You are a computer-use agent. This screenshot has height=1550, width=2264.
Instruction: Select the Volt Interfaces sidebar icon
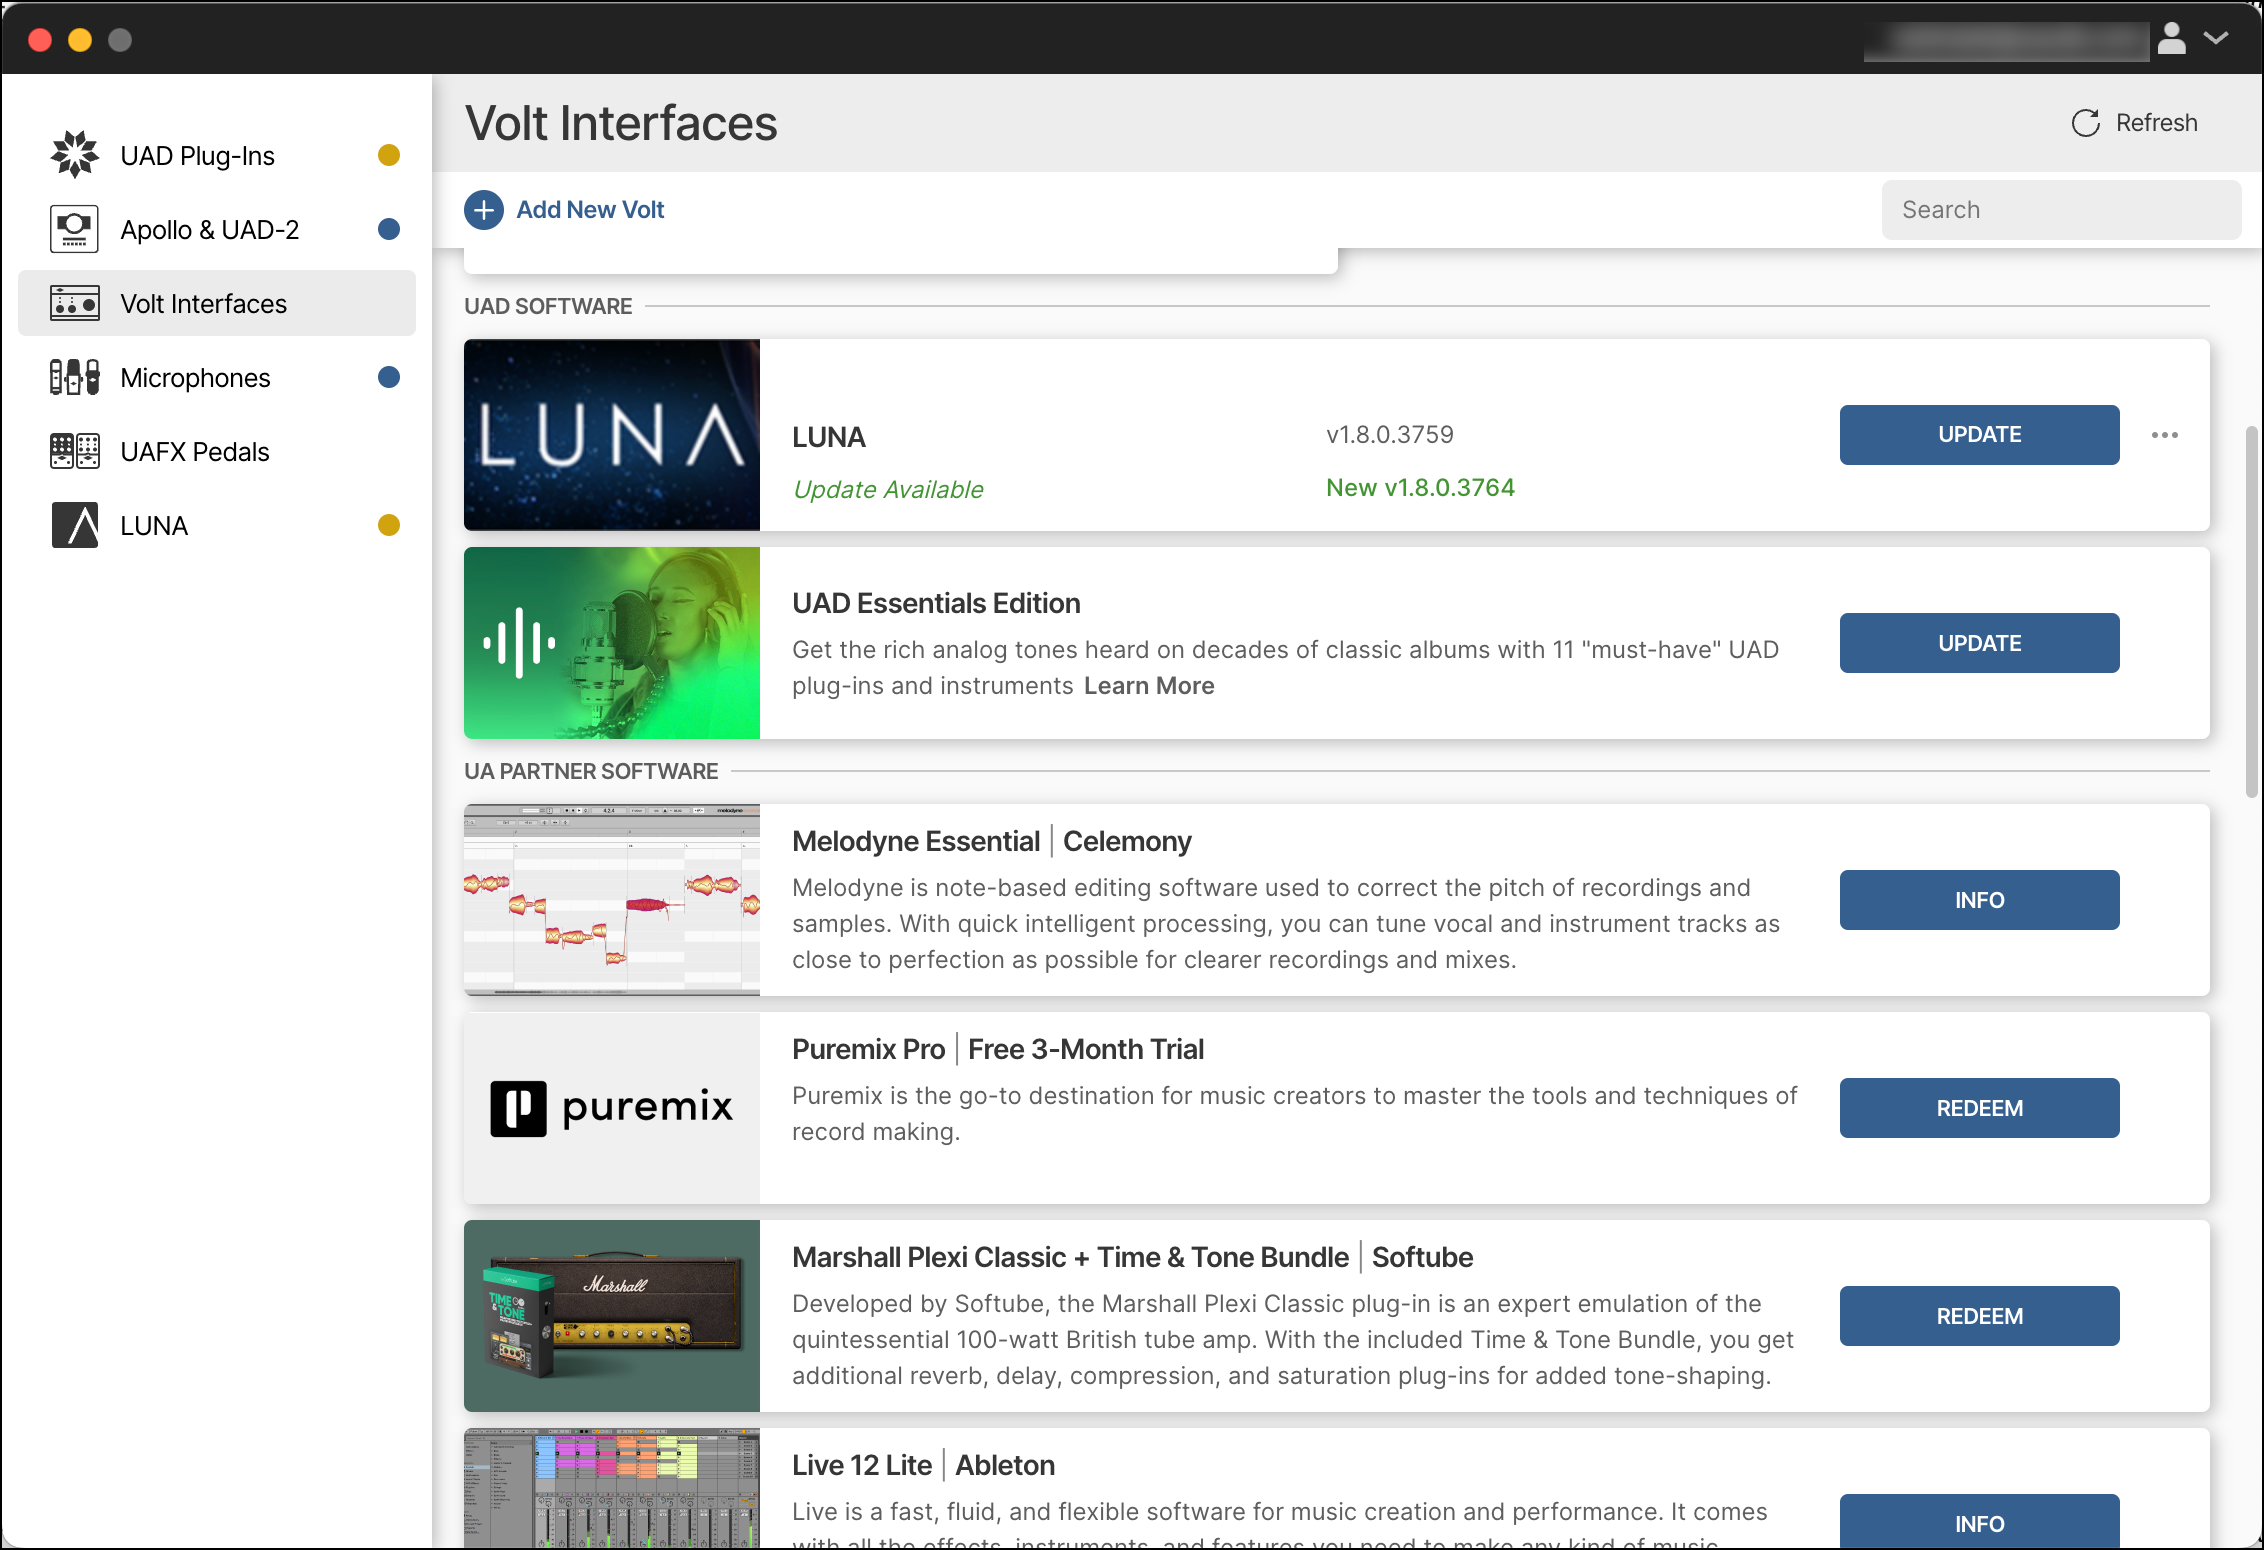click(74, 302)
